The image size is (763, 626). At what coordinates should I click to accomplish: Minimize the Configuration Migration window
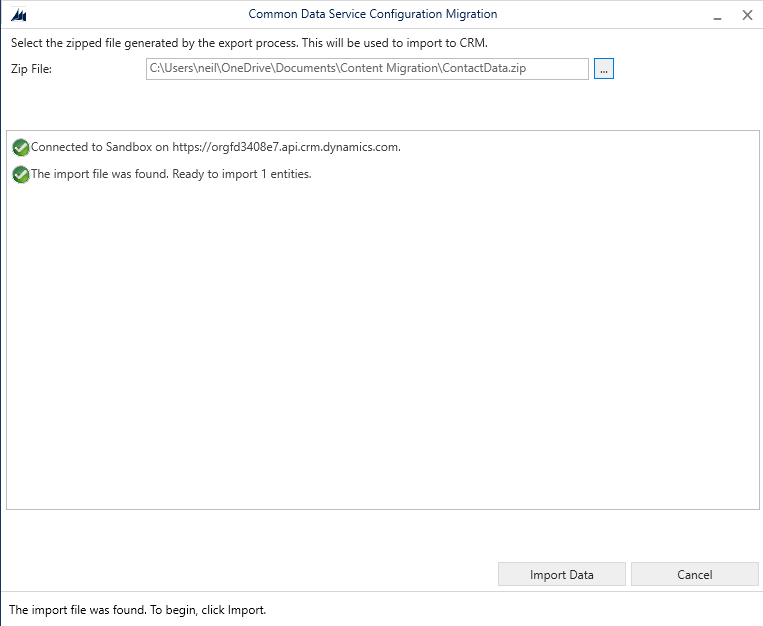716,15
